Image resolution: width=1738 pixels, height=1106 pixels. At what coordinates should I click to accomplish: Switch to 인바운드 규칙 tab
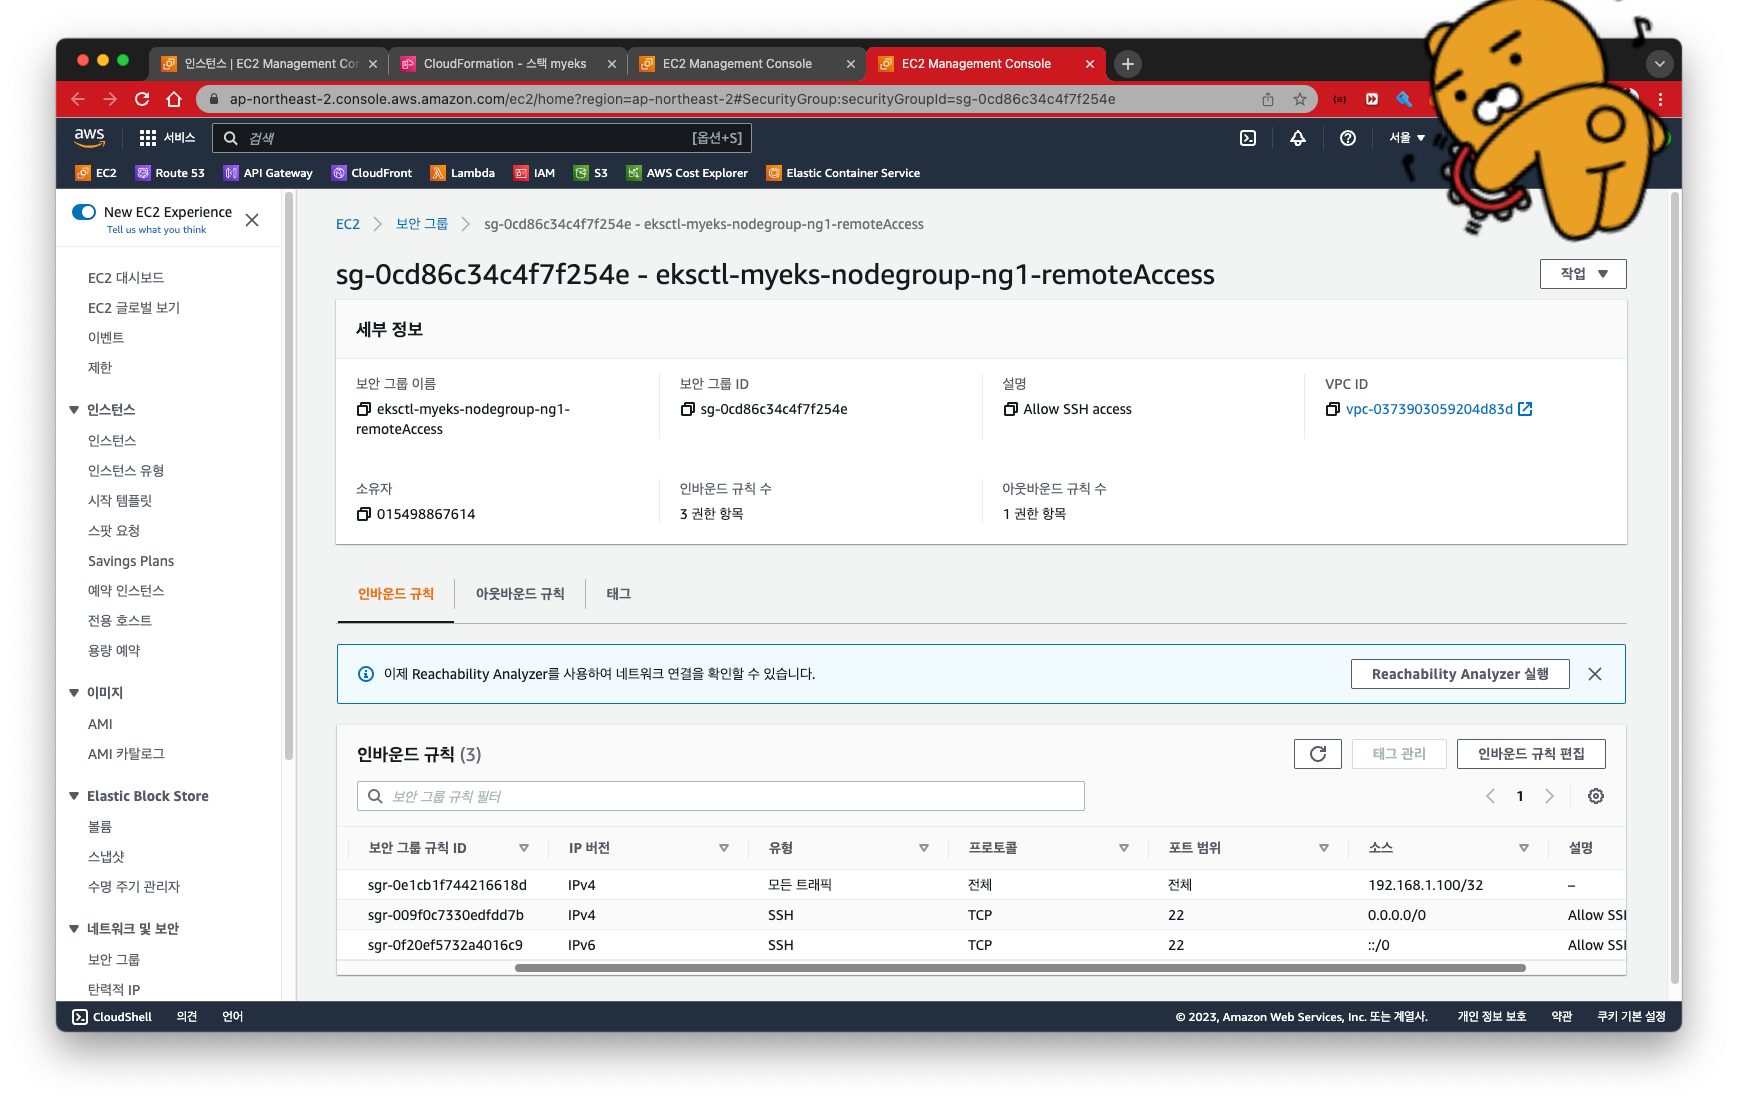click(396, 594)
